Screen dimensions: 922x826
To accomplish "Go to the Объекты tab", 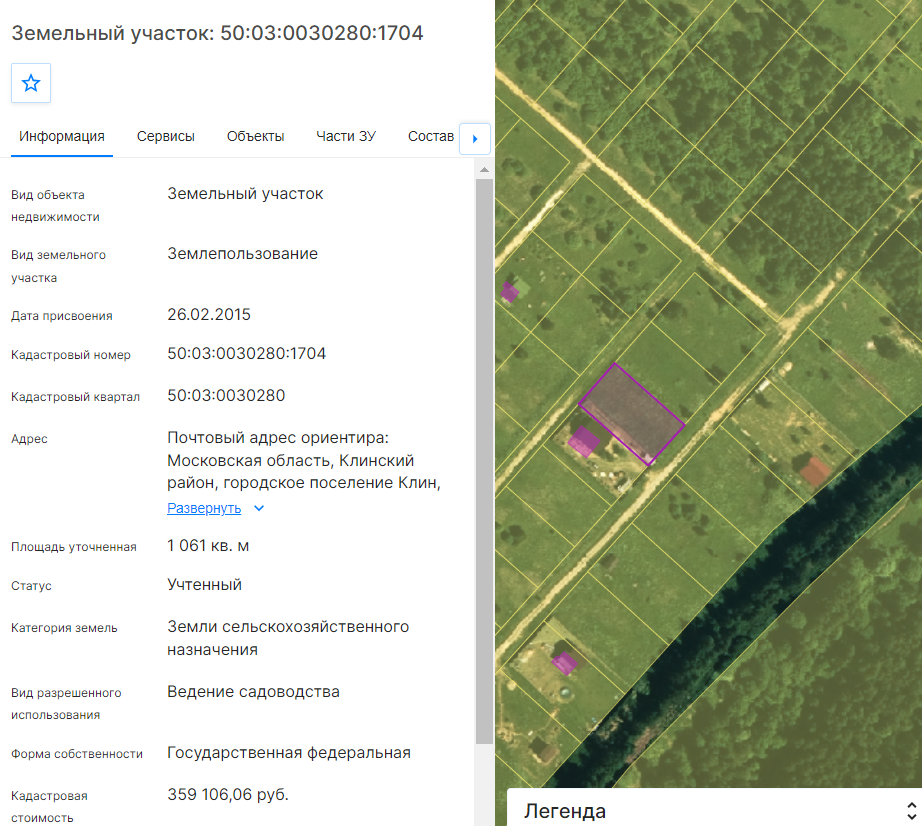I will [255, 136].
